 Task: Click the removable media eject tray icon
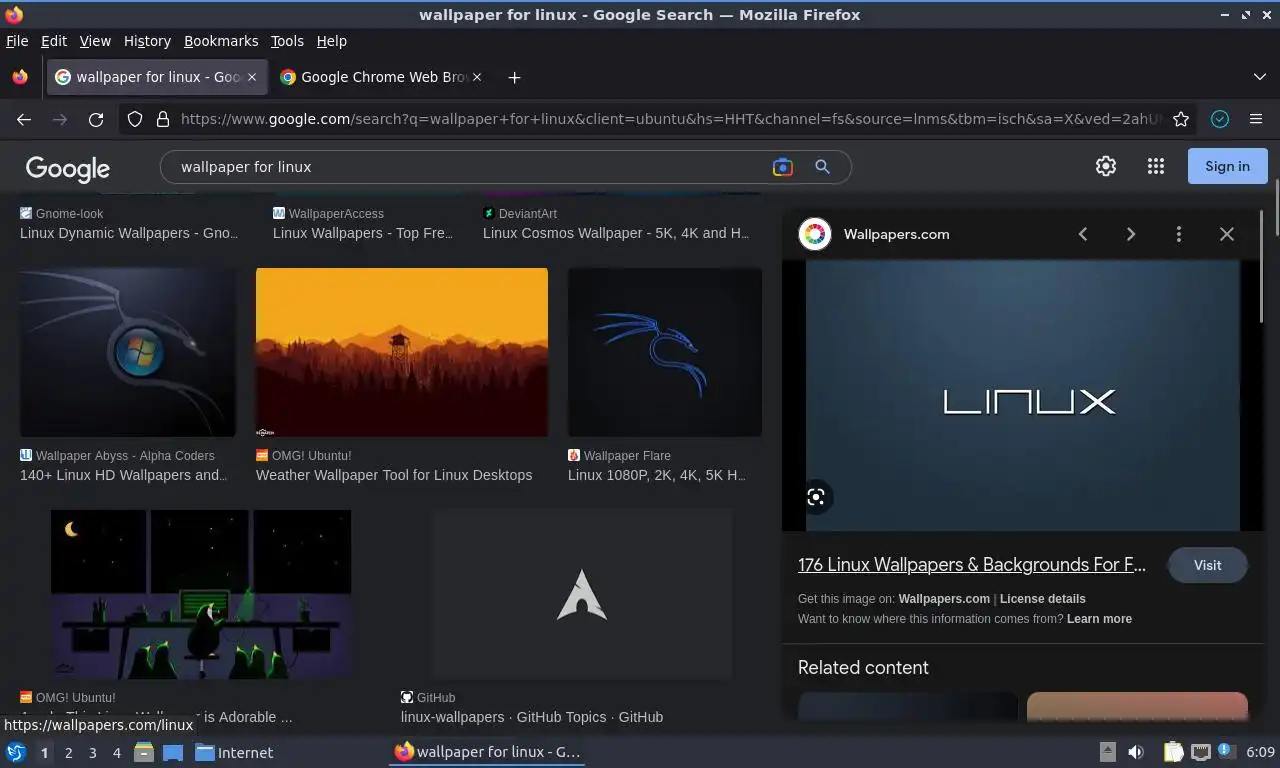[1107, 752]
